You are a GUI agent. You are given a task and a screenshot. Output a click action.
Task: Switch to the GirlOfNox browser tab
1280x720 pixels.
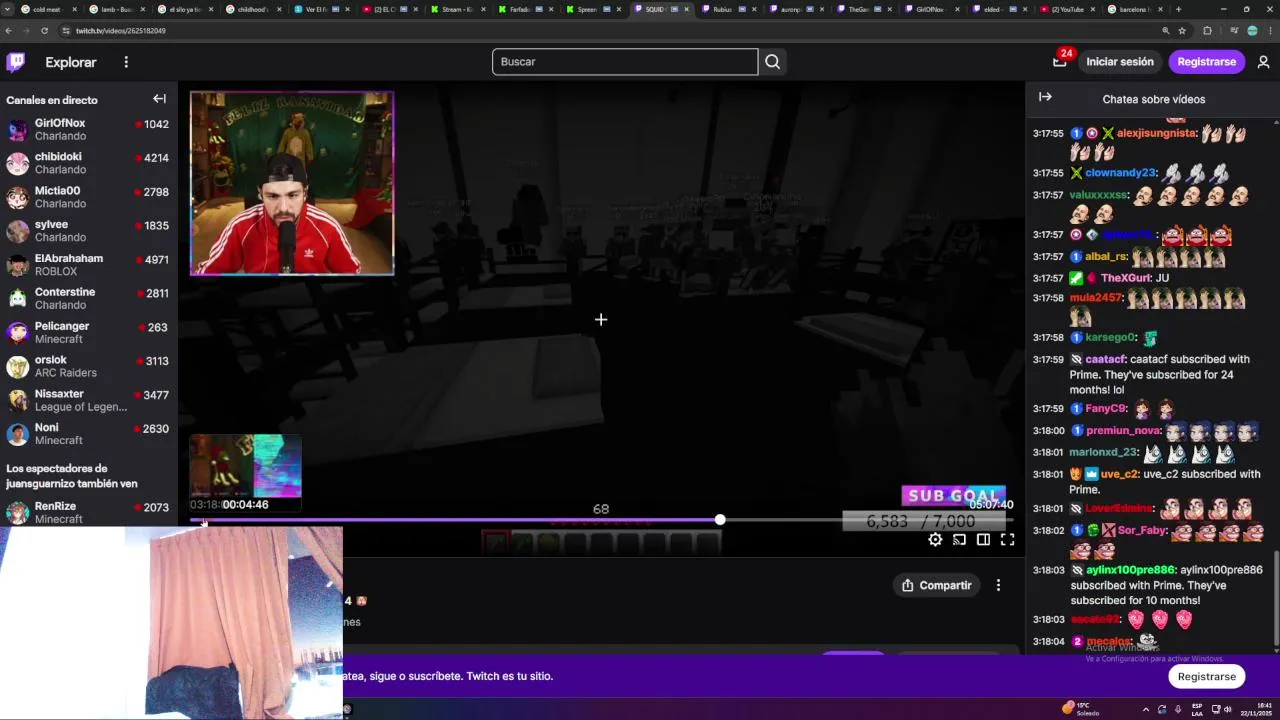point(930,9)
